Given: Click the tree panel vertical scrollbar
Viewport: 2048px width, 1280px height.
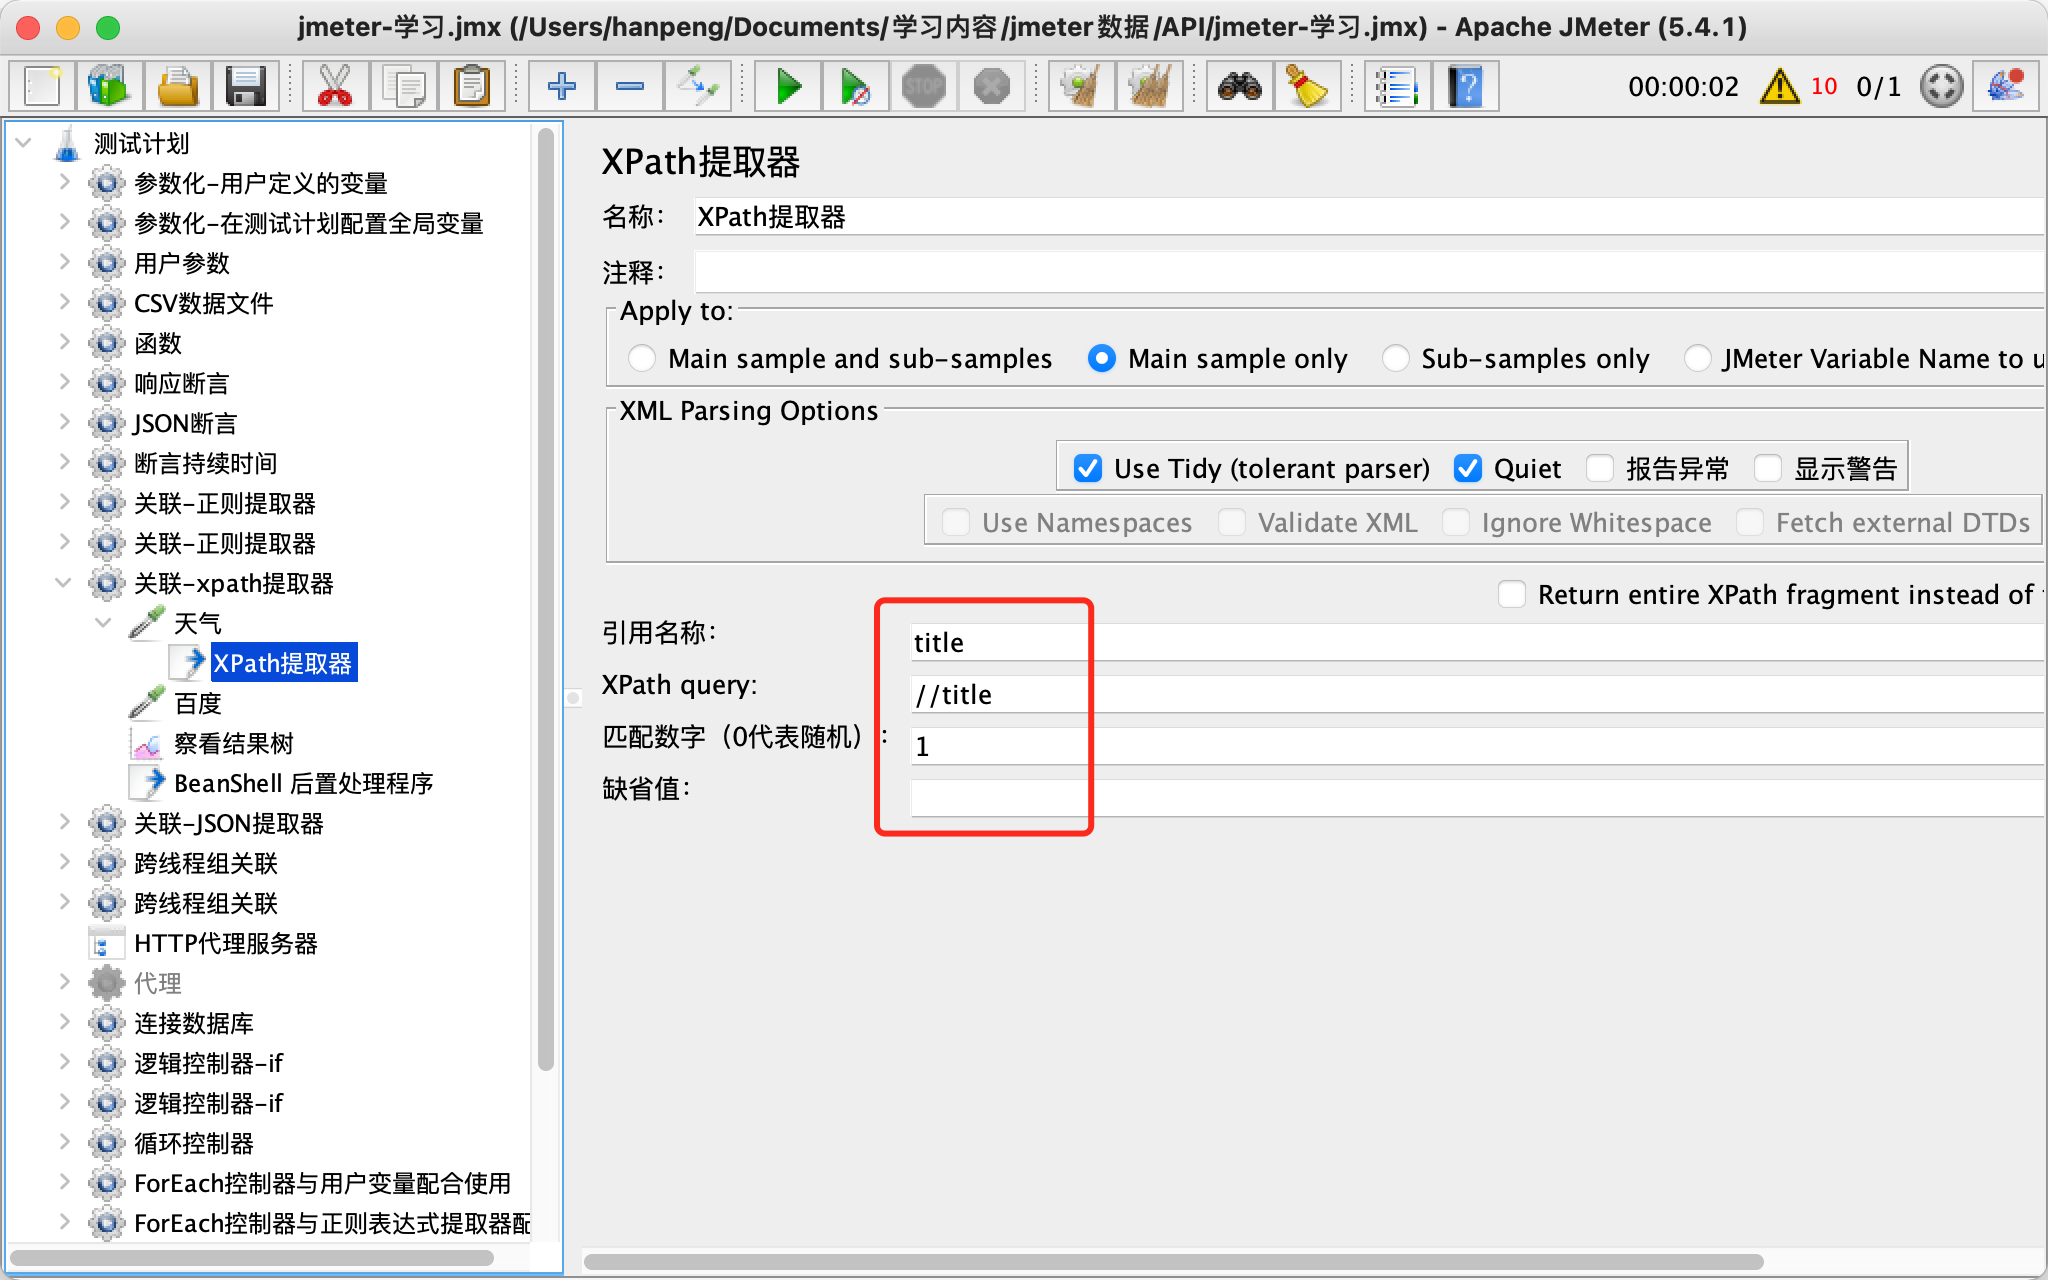Looking at the screenshot, I should pyautogui.click(x=545, y=600).
